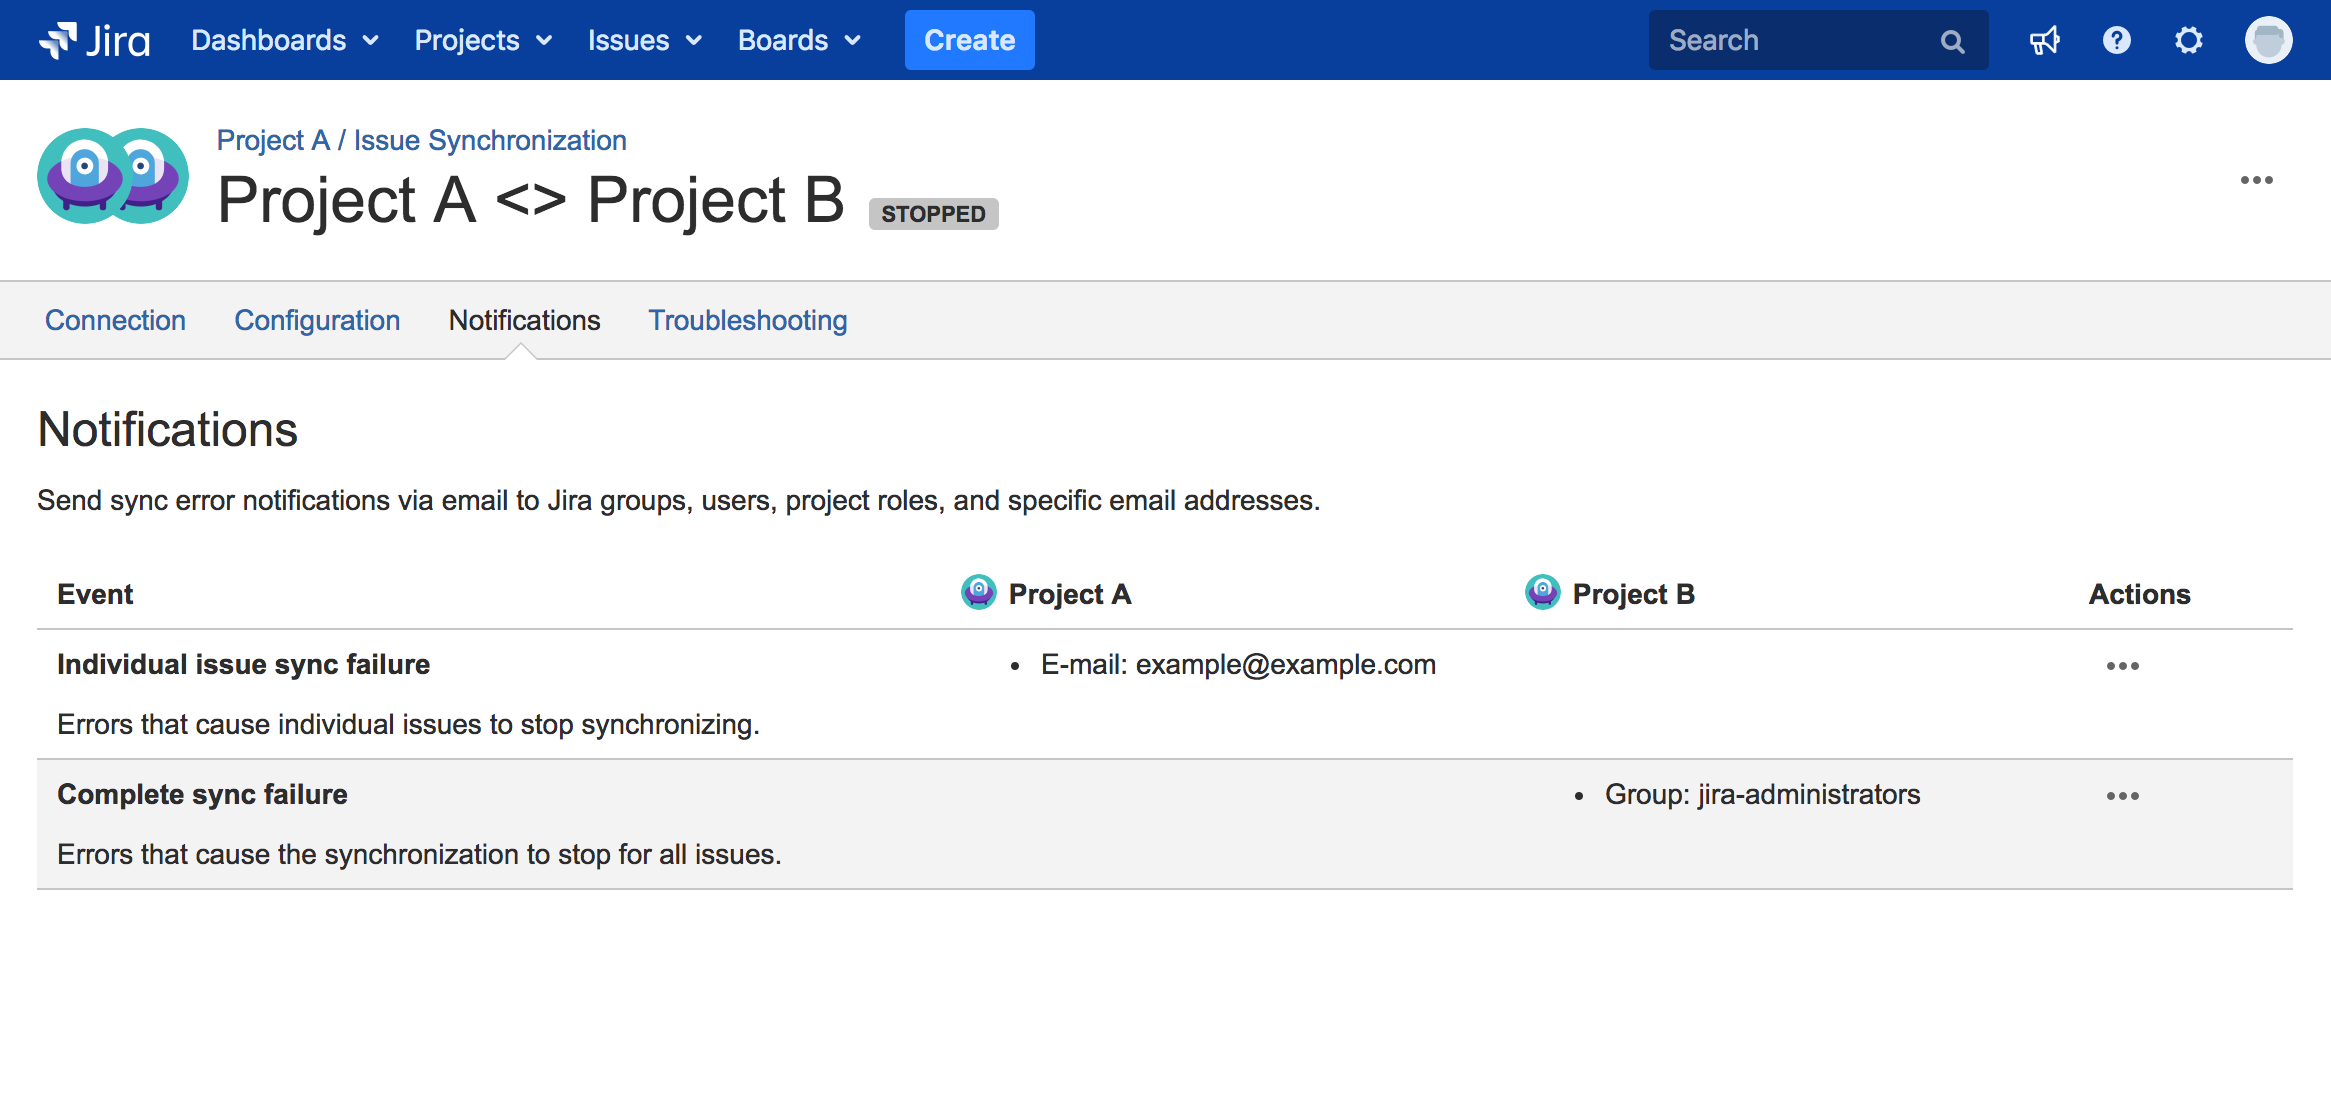Image resolution: width=2331 pixels, height=1119 pixels.
Task: Open the help question mark icon
Action: point(2116,40)
